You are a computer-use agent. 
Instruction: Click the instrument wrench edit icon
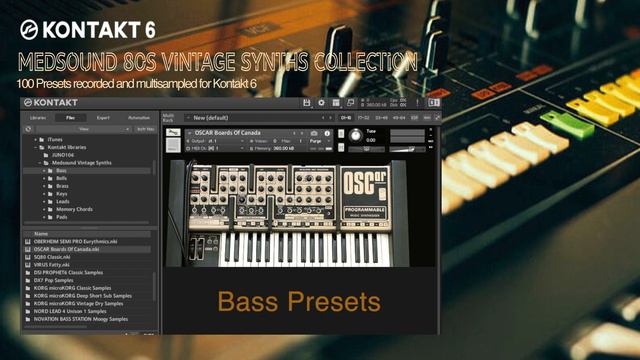173,133
